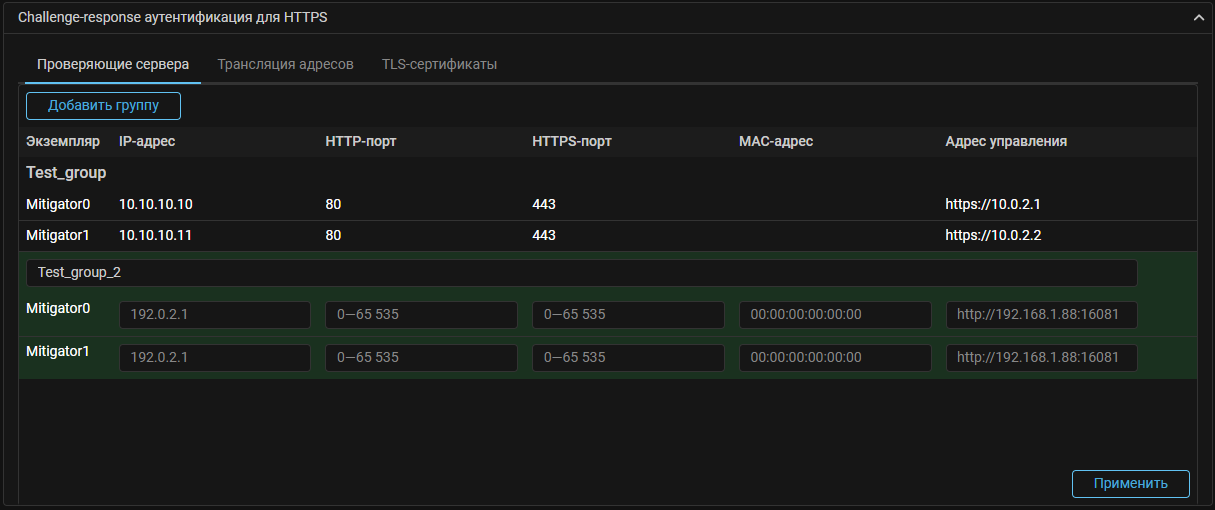Image resolution: width=1215 pixels, height=510 pixels.
Task: Click new group Mitigator0 management address field
Action: coord(1041,315)
